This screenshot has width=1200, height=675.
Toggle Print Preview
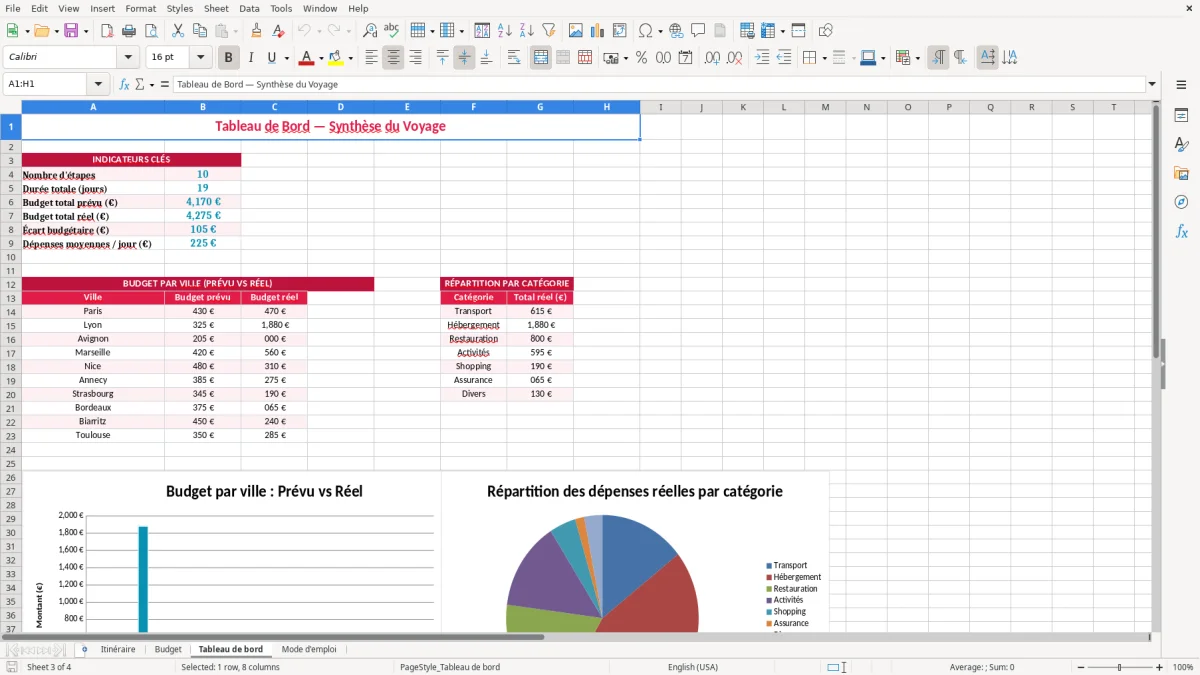(x=151, y=31)
